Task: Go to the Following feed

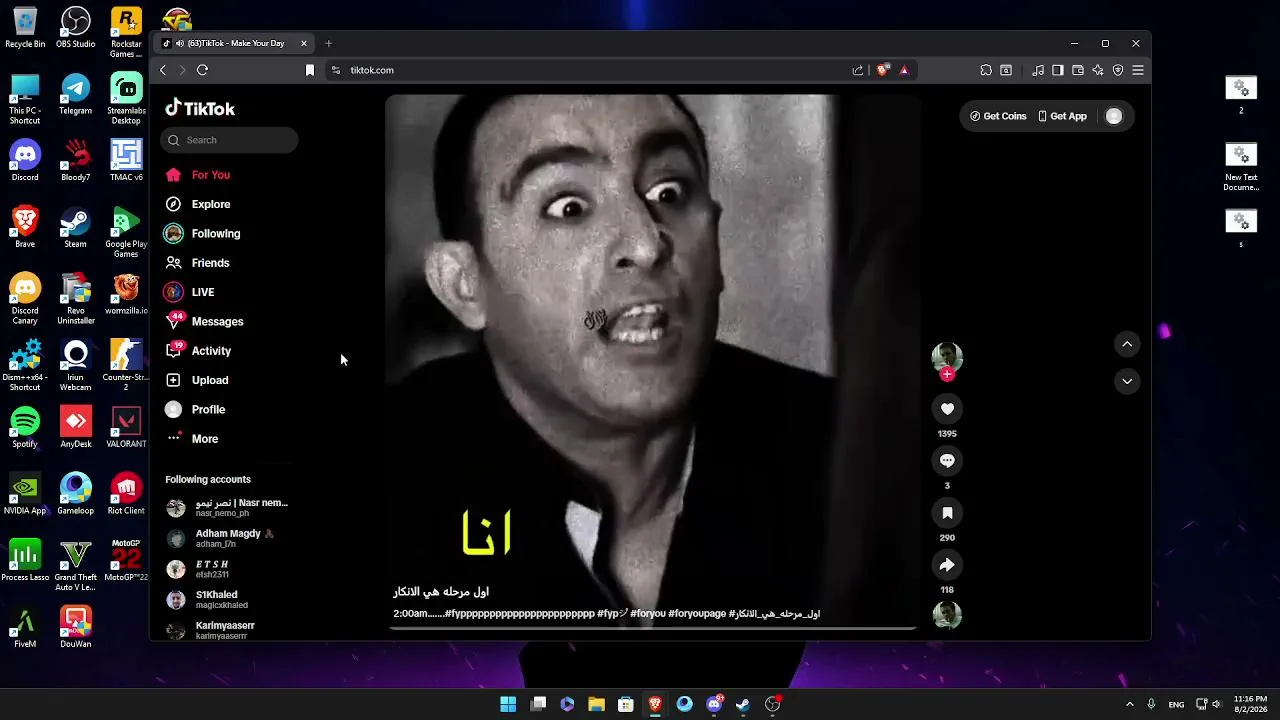Action: (x=203, y=233)
